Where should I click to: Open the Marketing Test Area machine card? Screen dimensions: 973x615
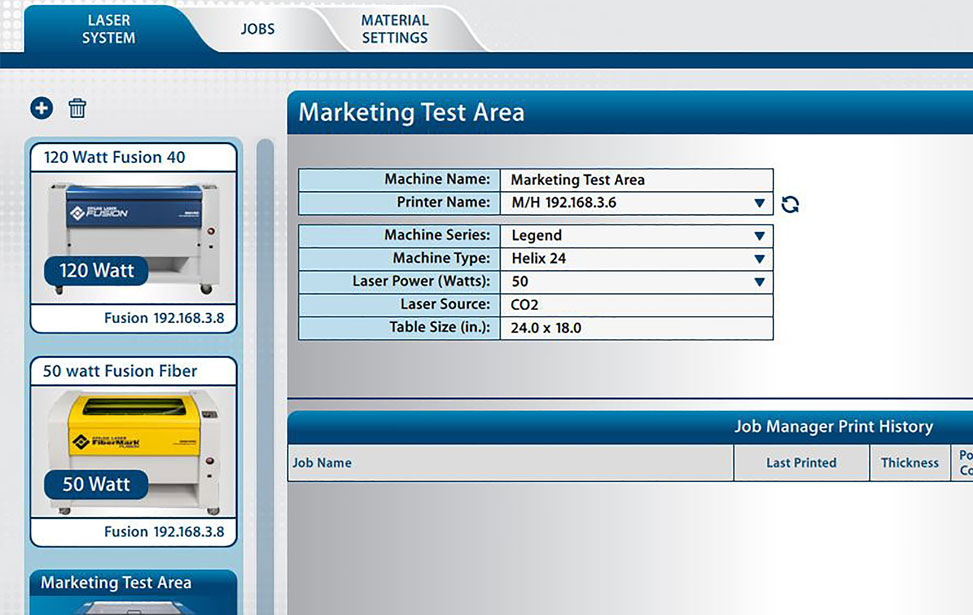[133, 583]
